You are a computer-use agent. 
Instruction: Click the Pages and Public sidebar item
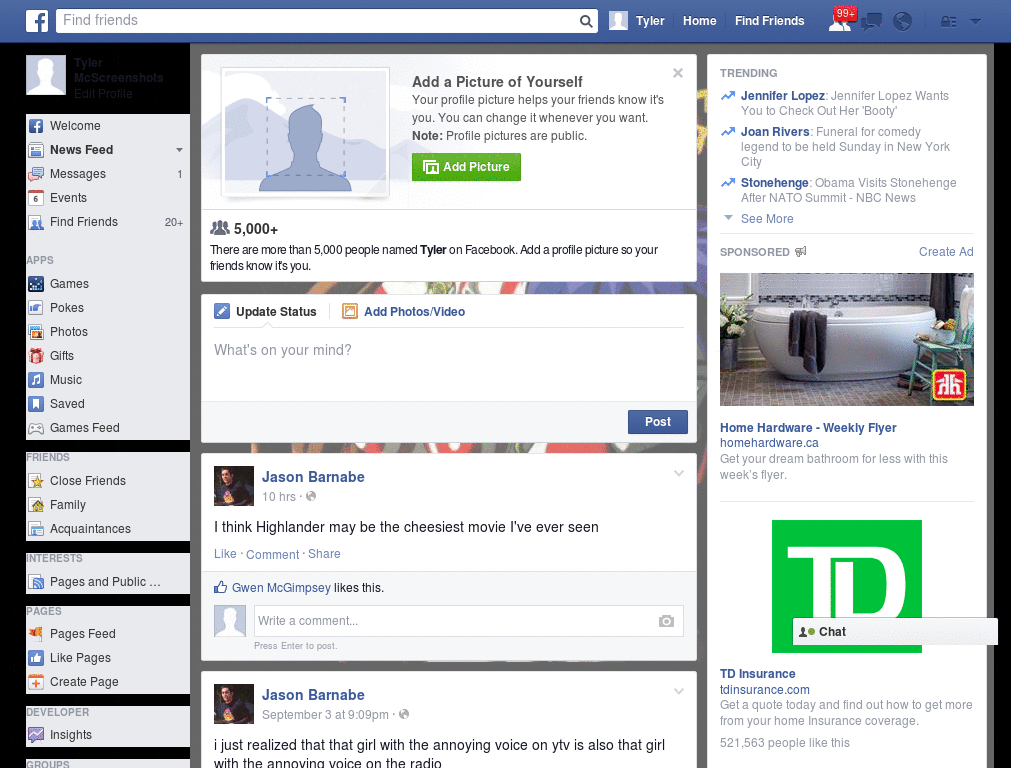click(x=104, y=582)
